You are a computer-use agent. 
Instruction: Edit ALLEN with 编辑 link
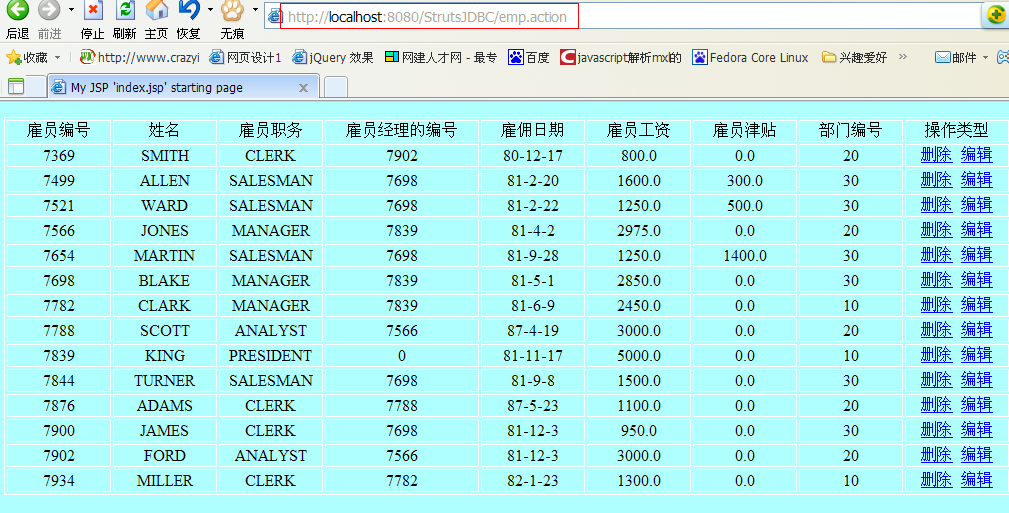(x=976, y=180)
